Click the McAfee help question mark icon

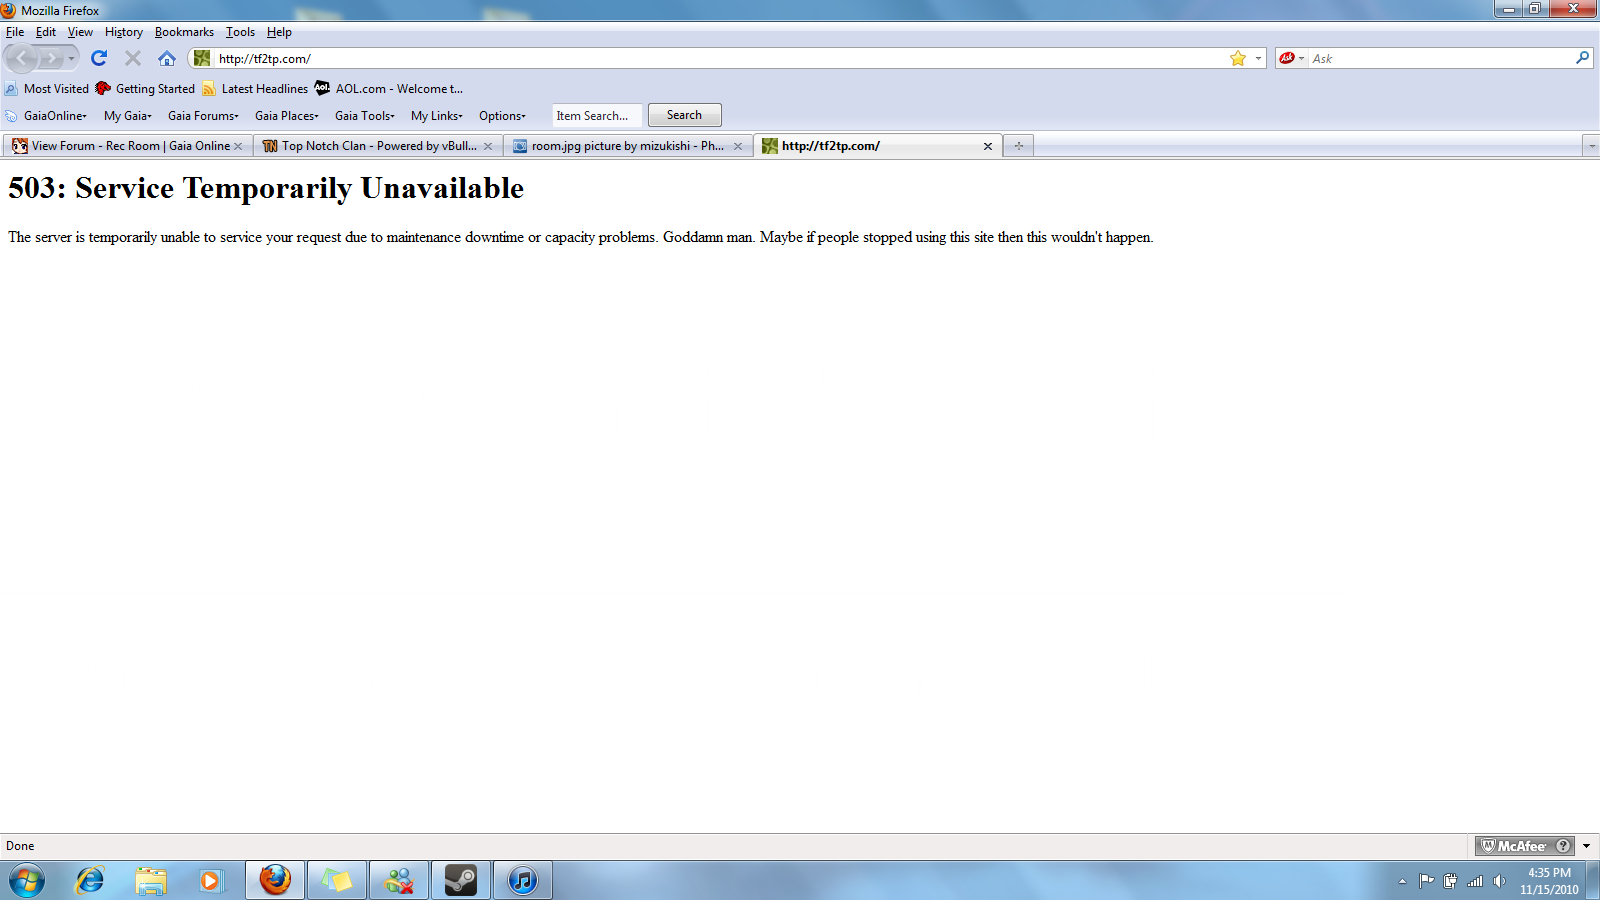point(1563,846)
